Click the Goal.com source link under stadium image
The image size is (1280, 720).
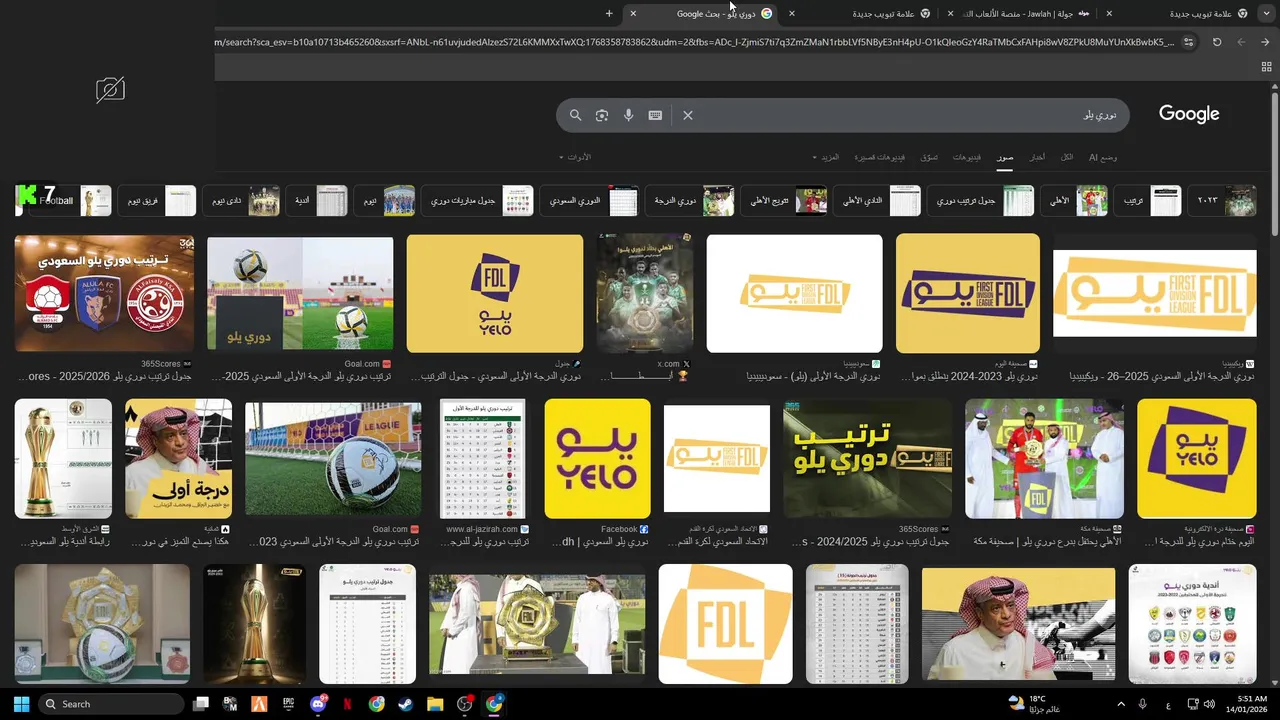coord(369,364)
